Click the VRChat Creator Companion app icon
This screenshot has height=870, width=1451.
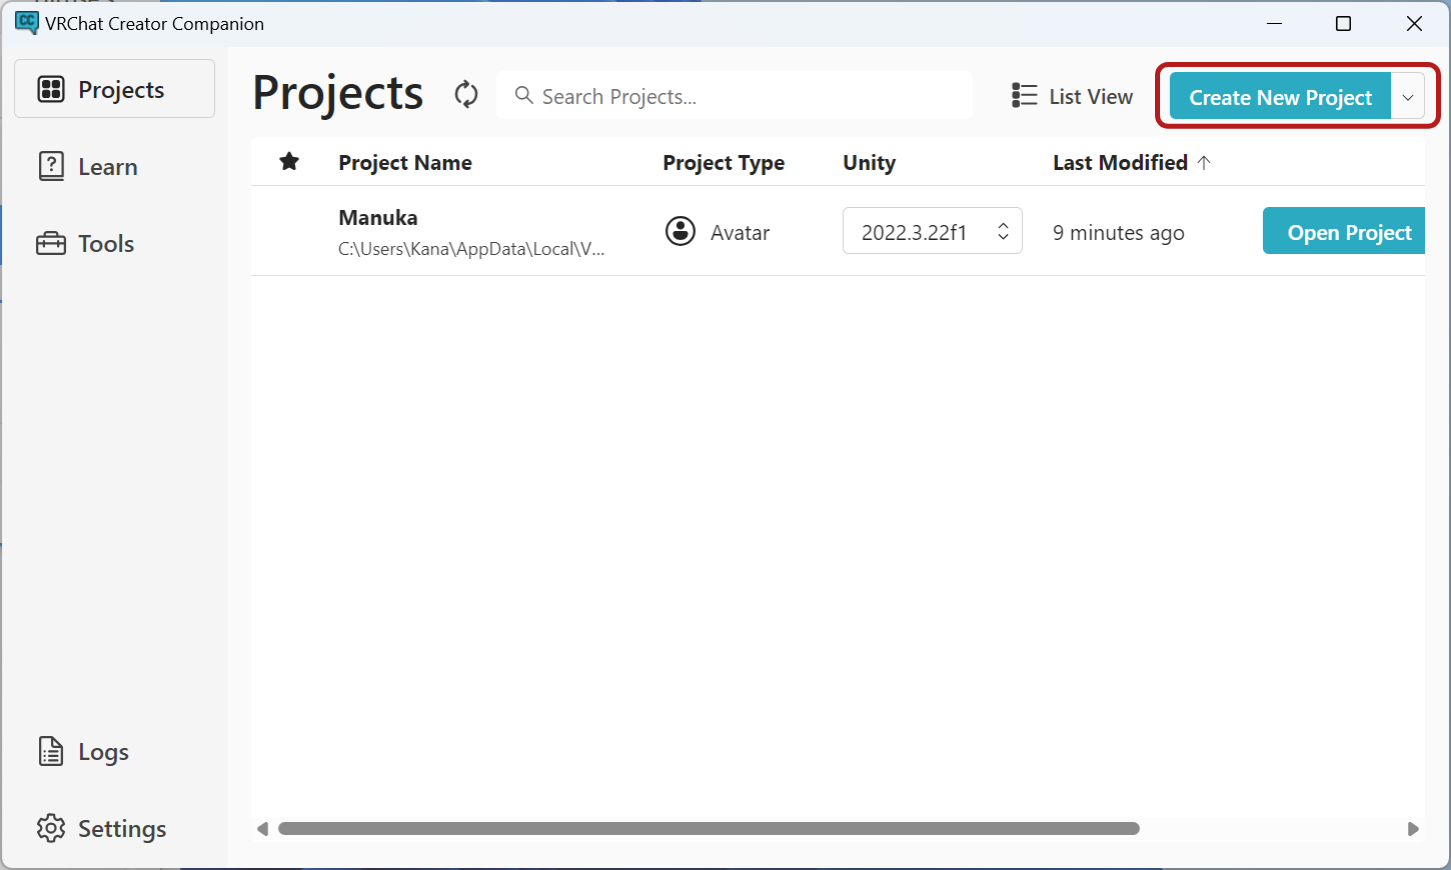pyautogui.click(x=26, y=22)
